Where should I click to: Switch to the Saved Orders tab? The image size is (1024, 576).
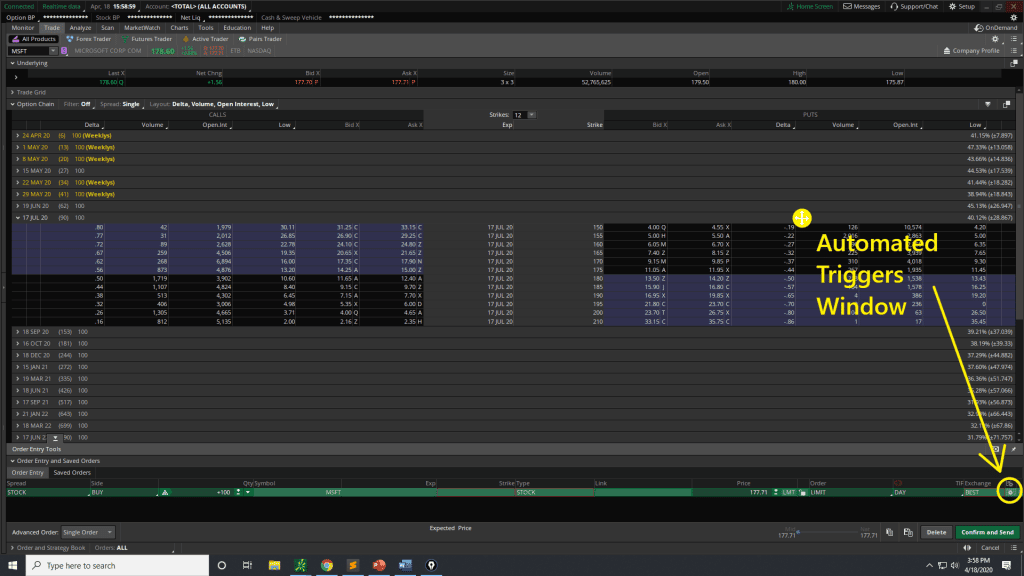point(73,472)
